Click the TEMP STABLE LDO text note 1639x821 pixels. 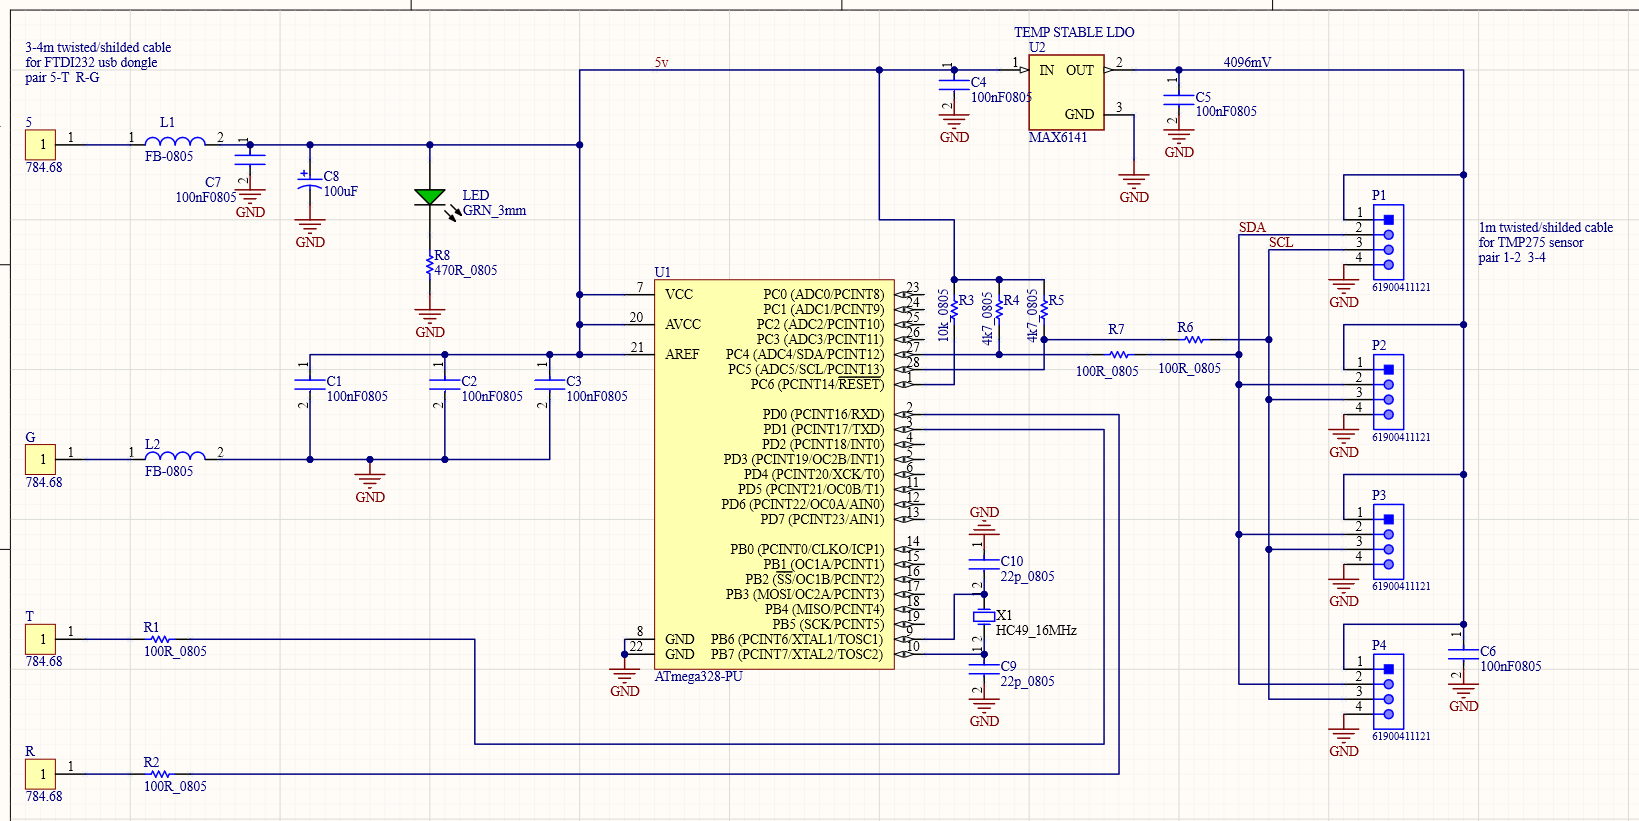point(1074,32)
